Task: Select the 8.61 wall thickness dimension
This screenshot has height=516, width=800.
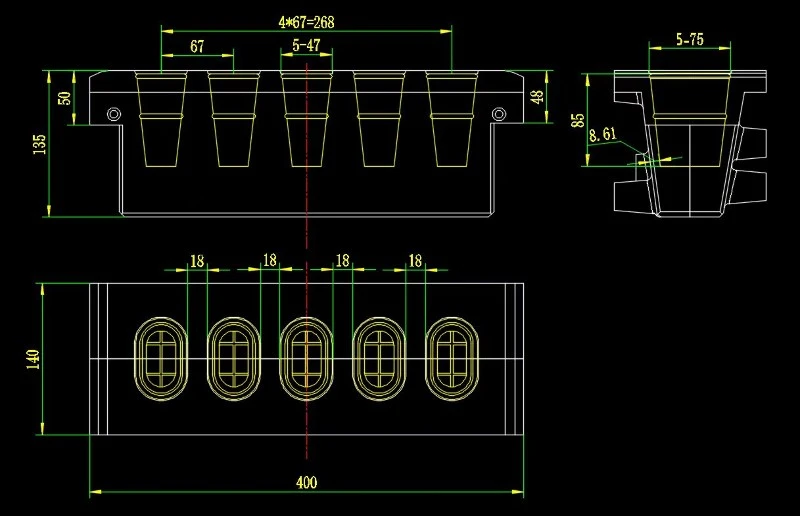Action: point(603,135)
